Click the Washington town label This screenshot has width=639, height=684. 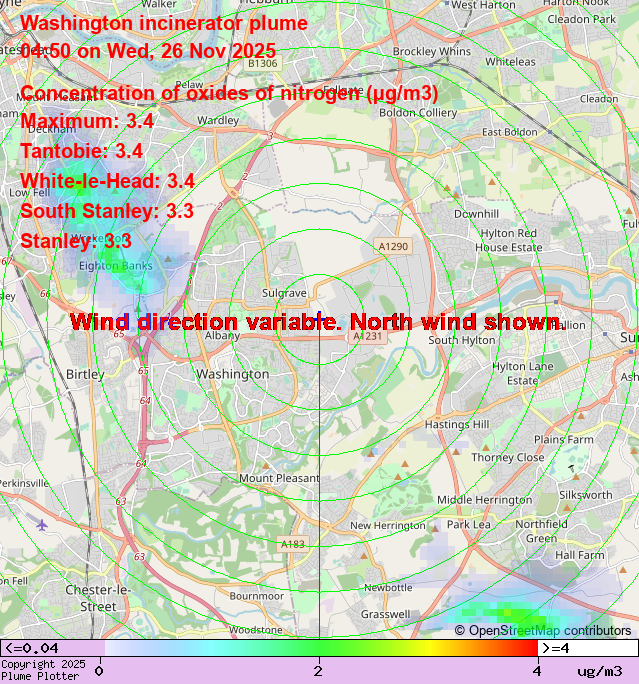tap(232, 374)
